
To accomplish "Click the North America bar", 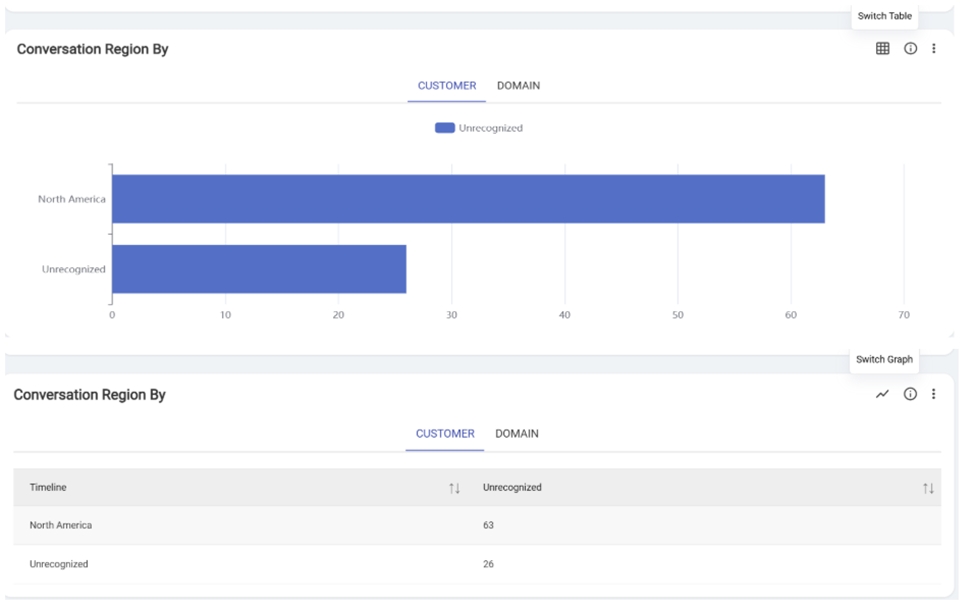I will 468,199.
